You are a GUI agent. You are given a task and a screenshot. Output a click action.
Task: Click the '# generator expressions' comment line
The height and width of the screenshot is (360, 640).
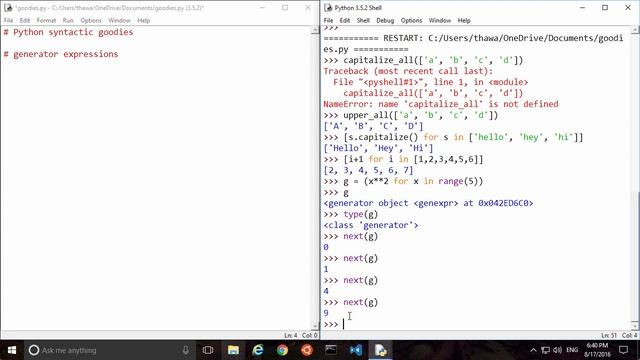(61, 54)
